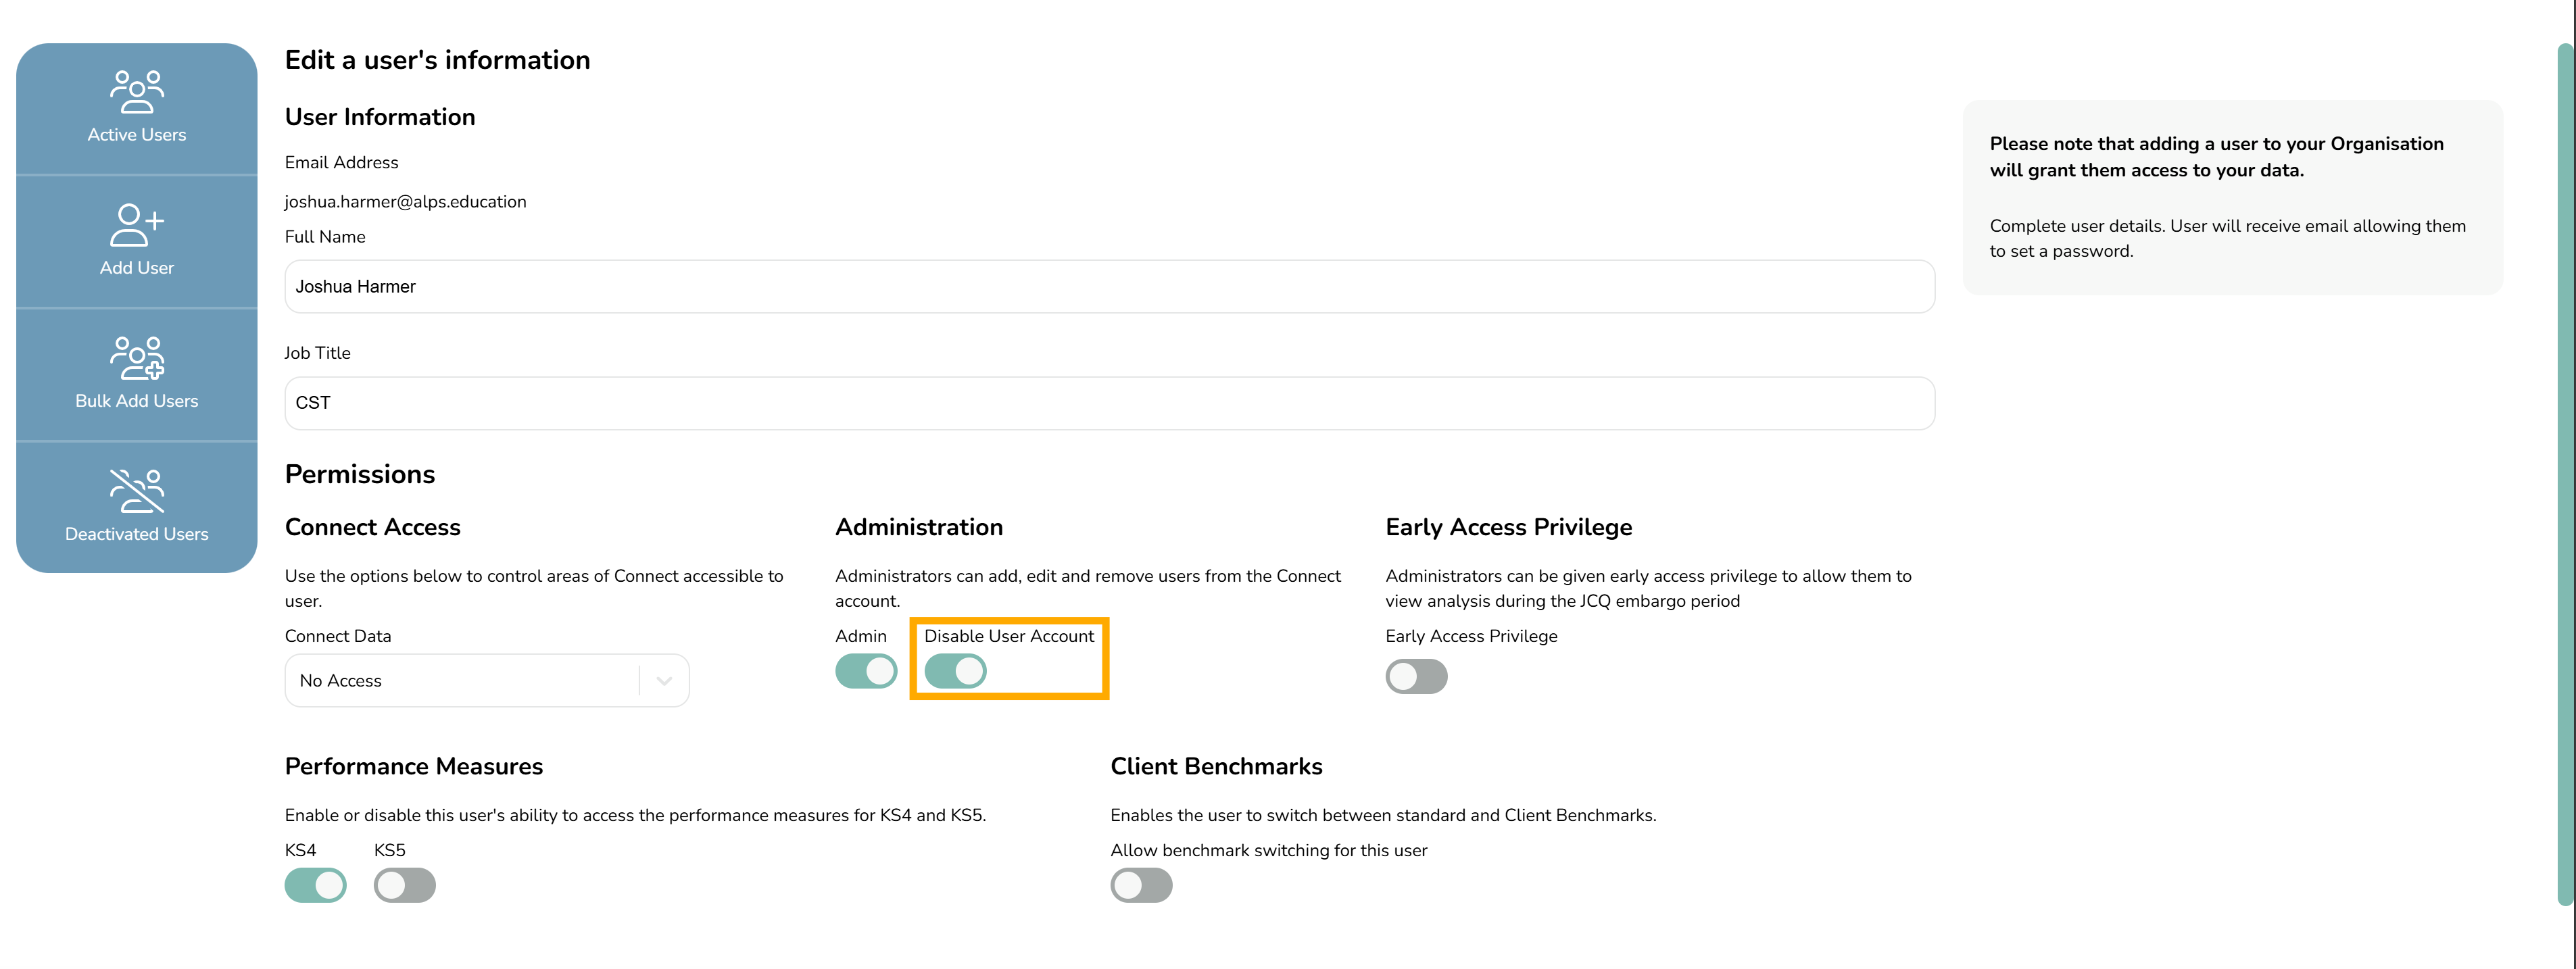Disable the KS4 performance measures toggle
The image size is (2576, 969).
point(315,886)
